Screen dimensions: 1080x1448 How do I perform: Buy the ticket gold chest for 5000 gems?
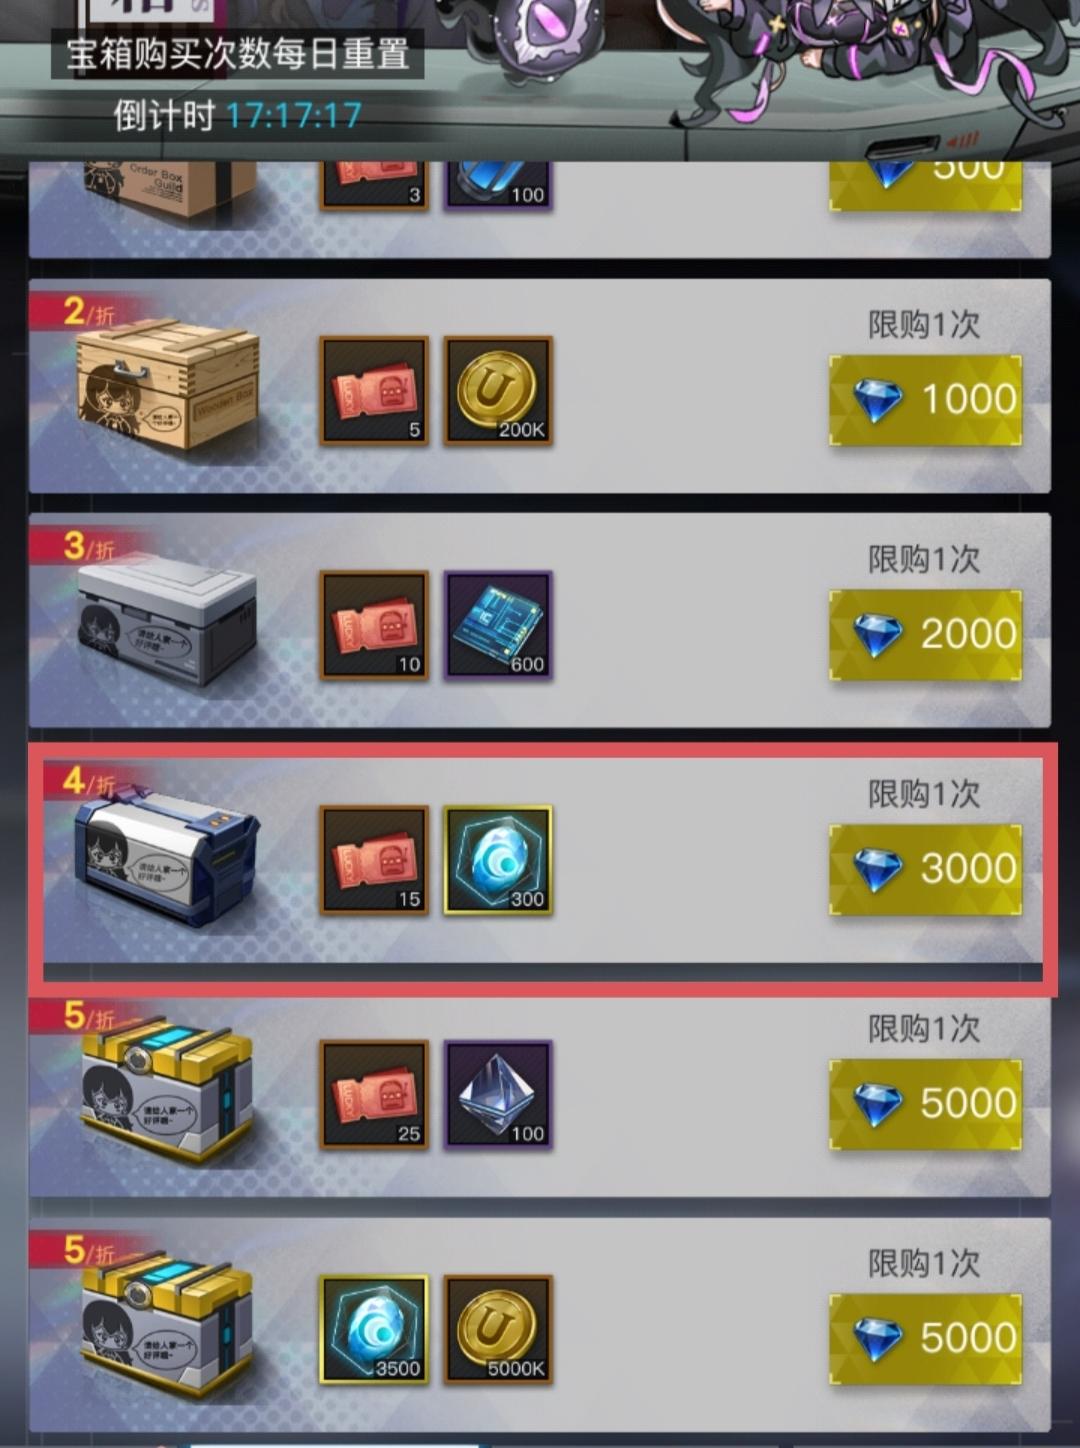pos(926,1104)
